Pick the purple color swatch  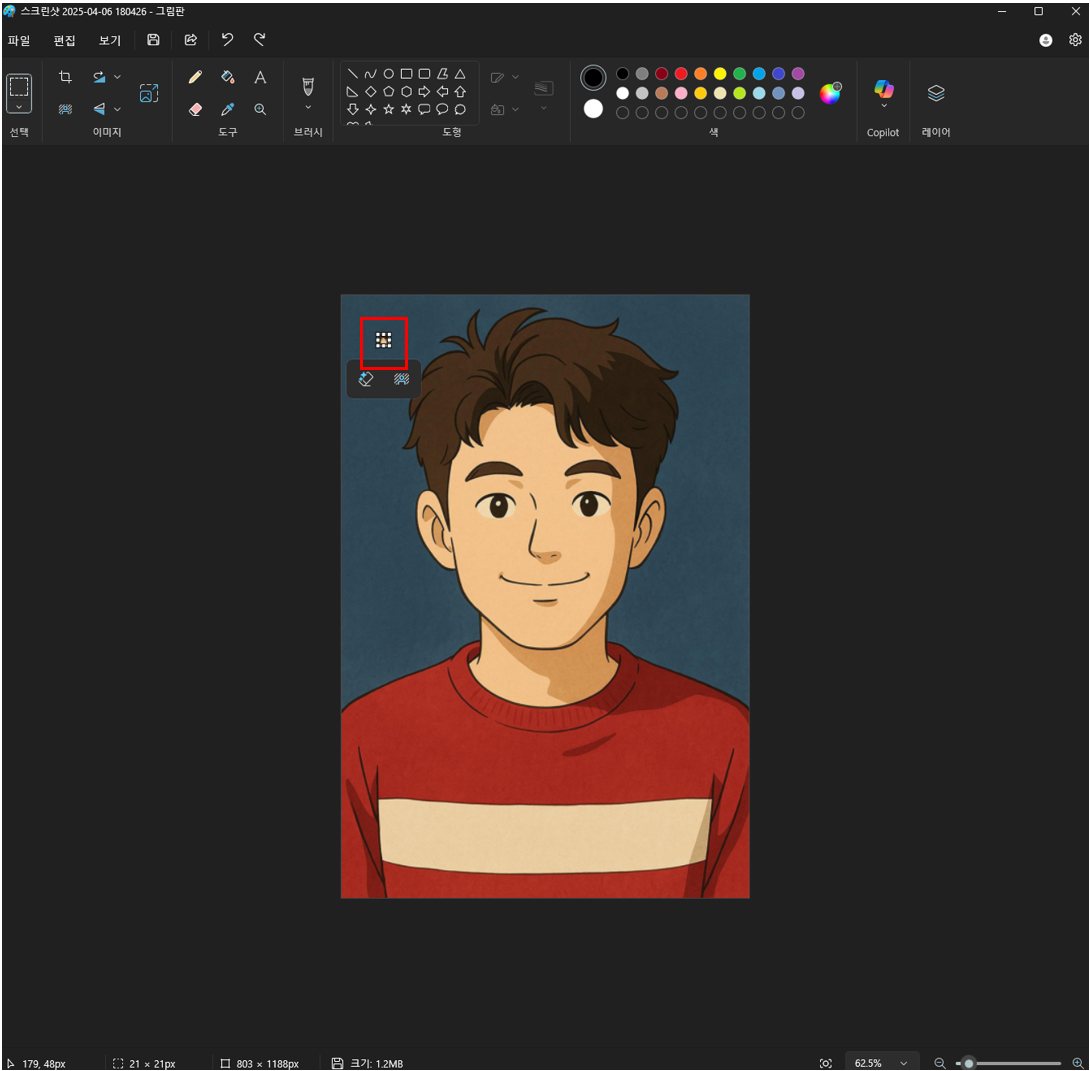798,74
